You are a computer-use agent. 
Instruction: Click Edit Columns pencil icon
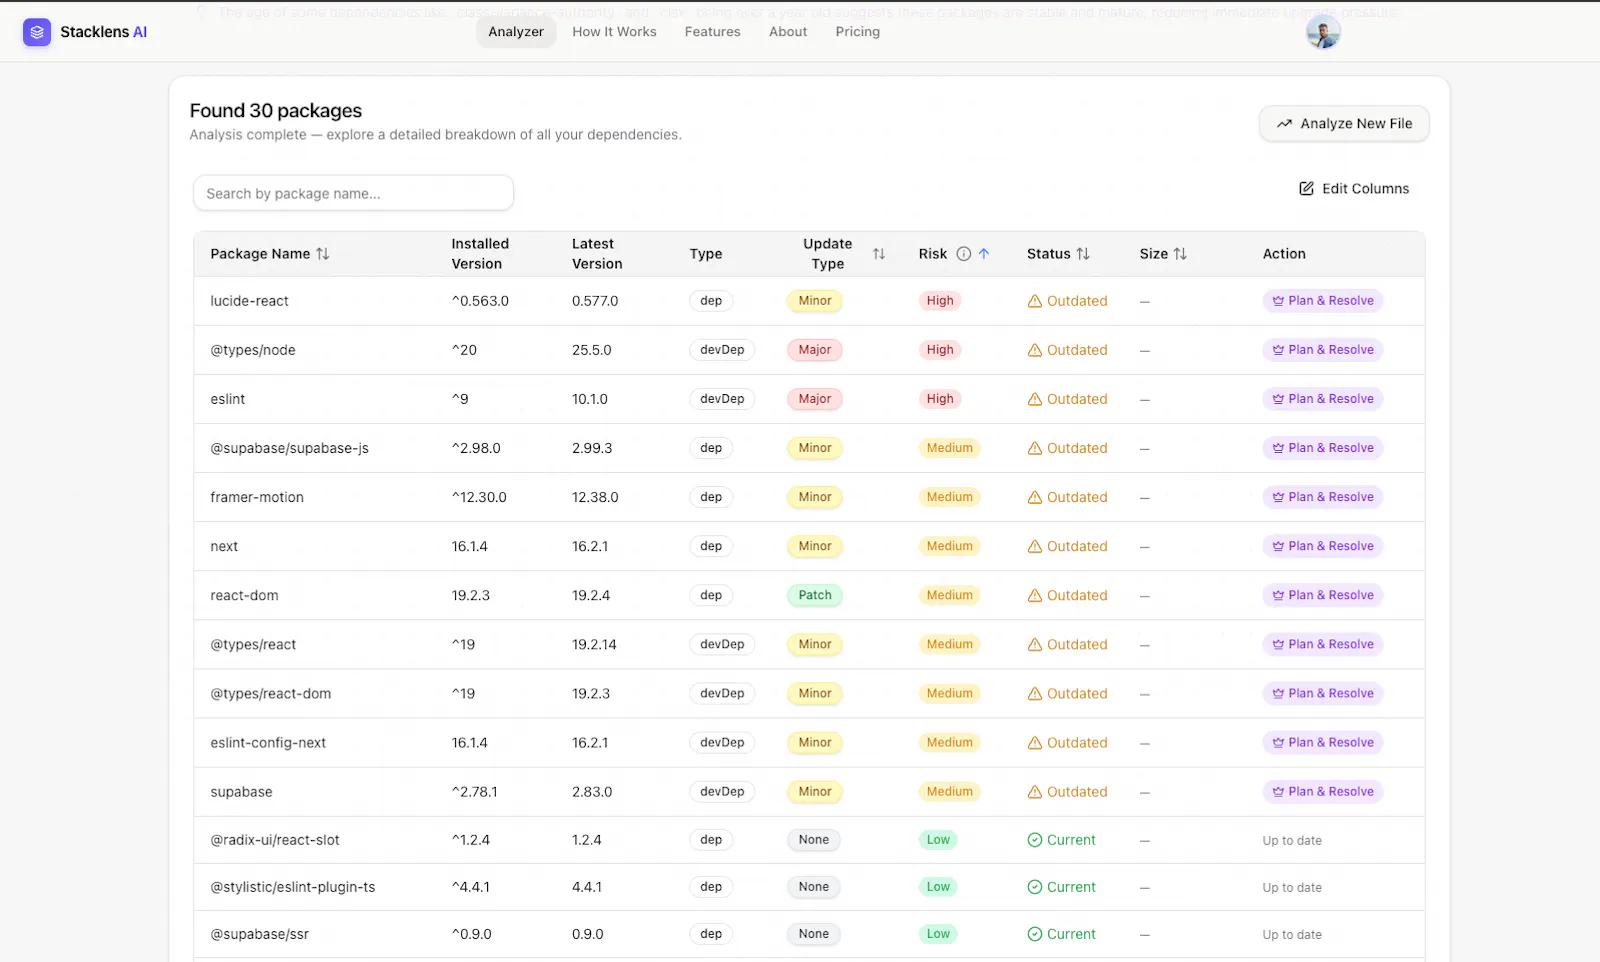point(1306,189)
